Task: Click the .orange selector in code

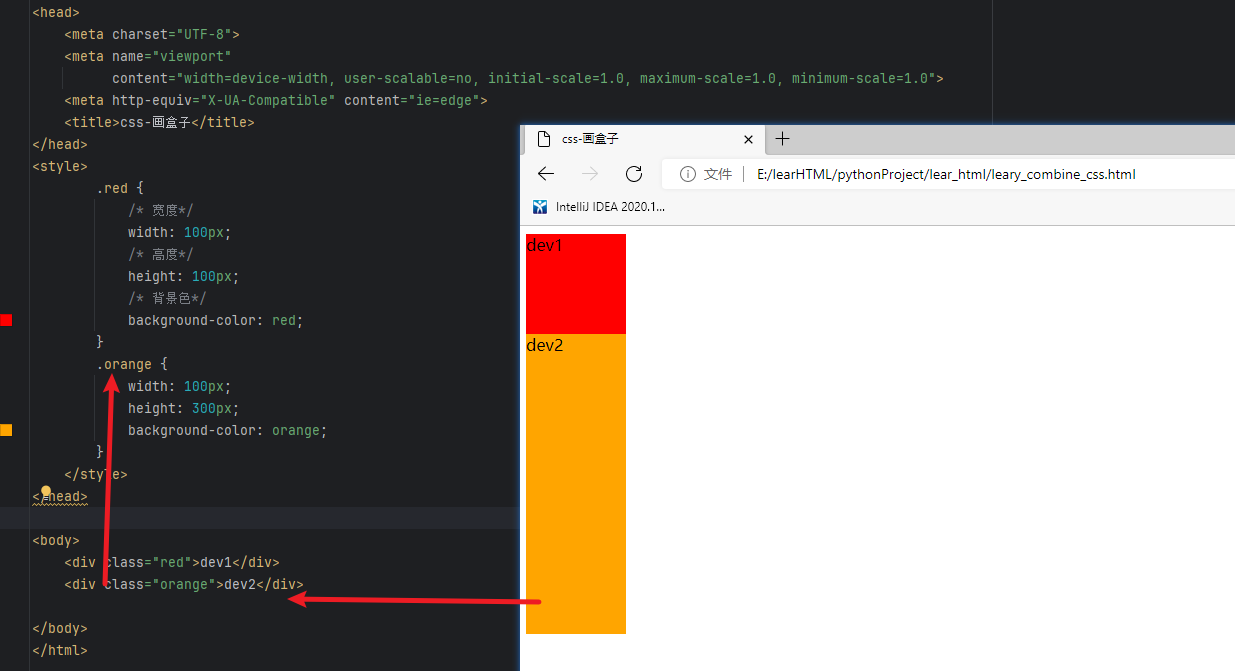Action: [x=124, y=364]
